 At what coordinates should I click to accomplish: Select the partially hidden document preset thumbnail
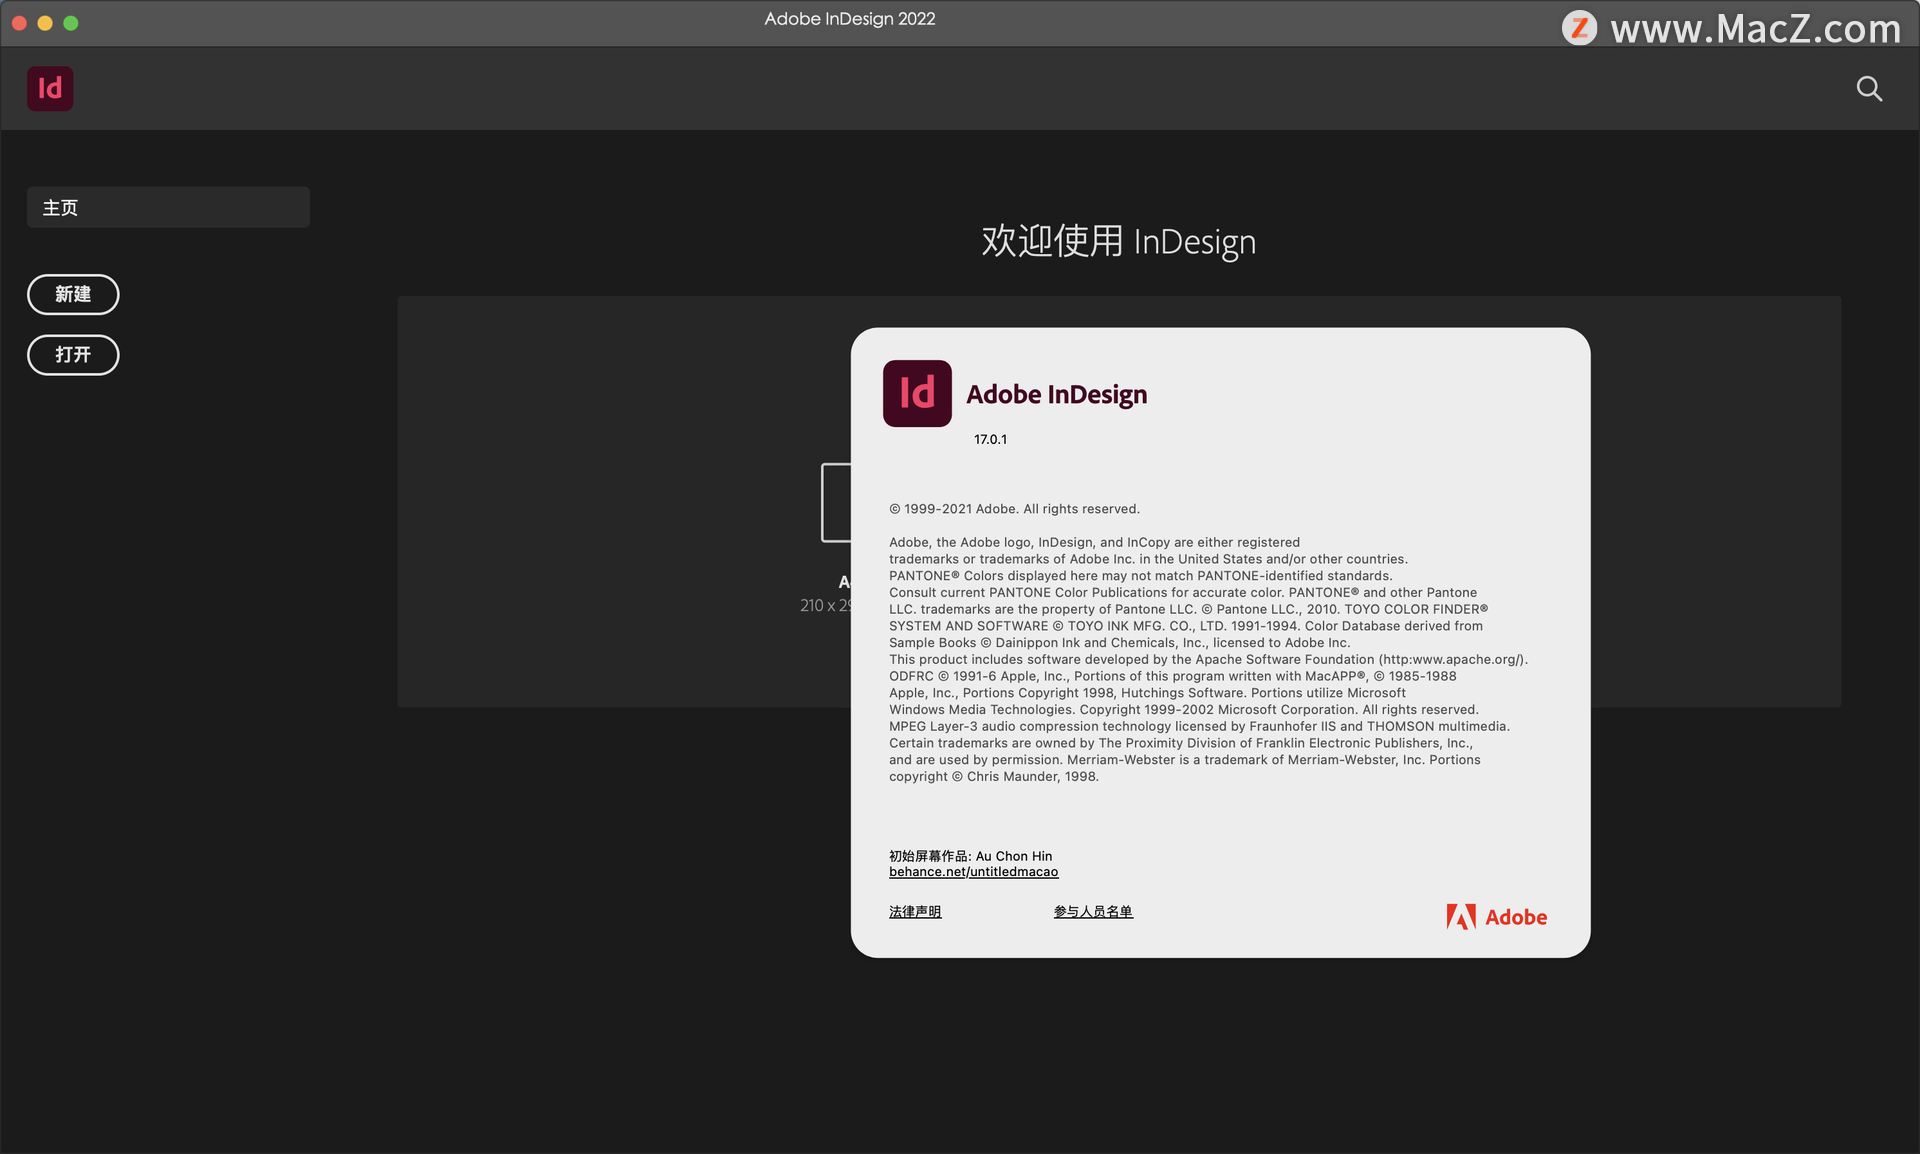click(x=836, y=503)
